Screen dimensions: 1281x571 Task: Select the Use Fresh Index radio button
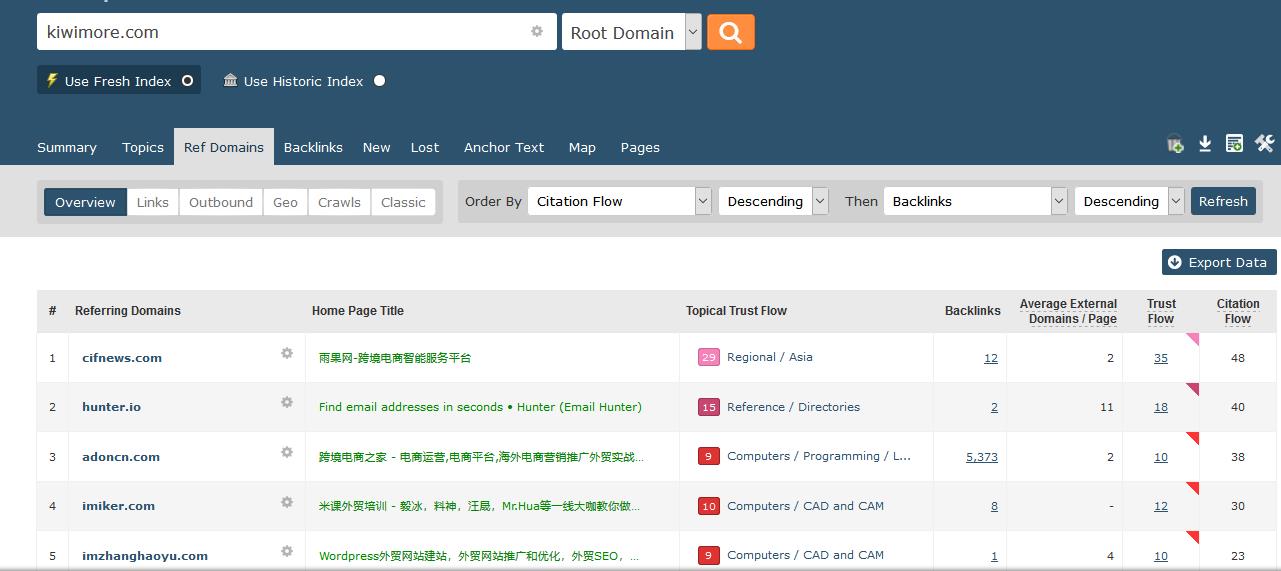coord(187,81)
